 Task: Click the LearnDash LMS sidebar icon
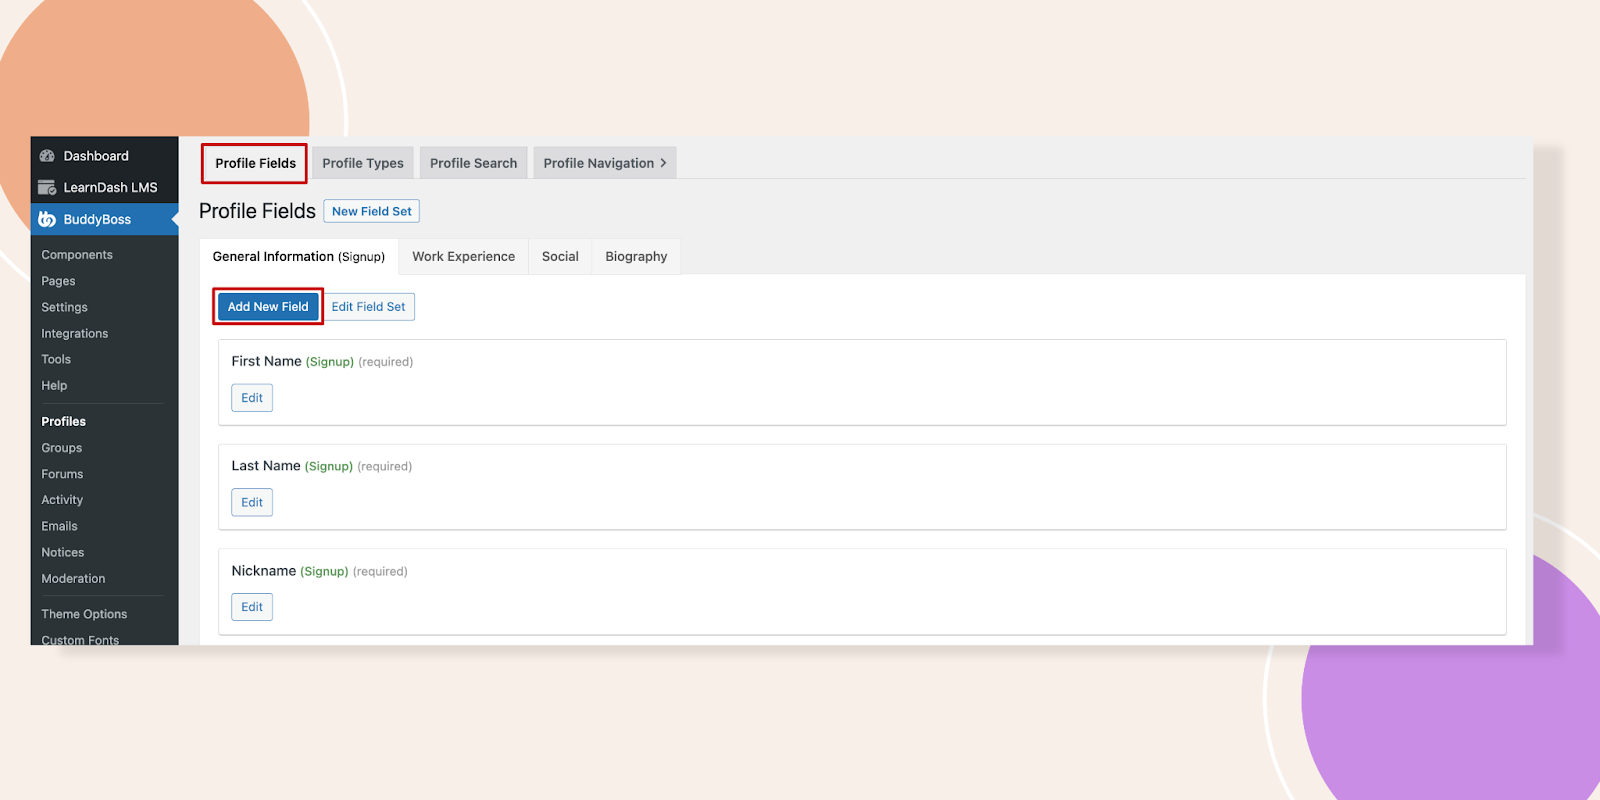click(x=47, y=187)
